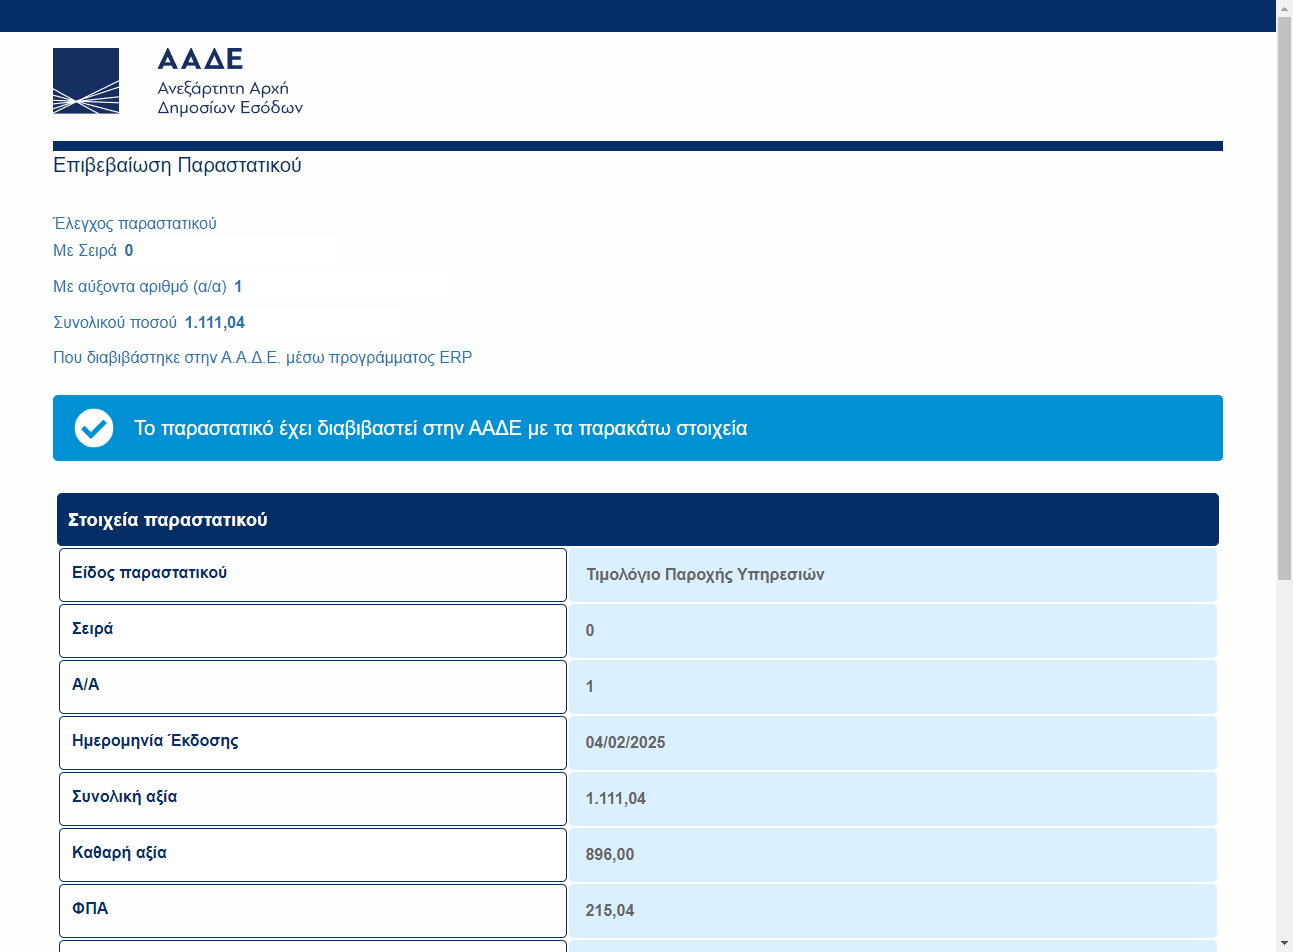
Task: Click the 'Συνολικού ποσού' label
Action: click(x=115, y=322)
